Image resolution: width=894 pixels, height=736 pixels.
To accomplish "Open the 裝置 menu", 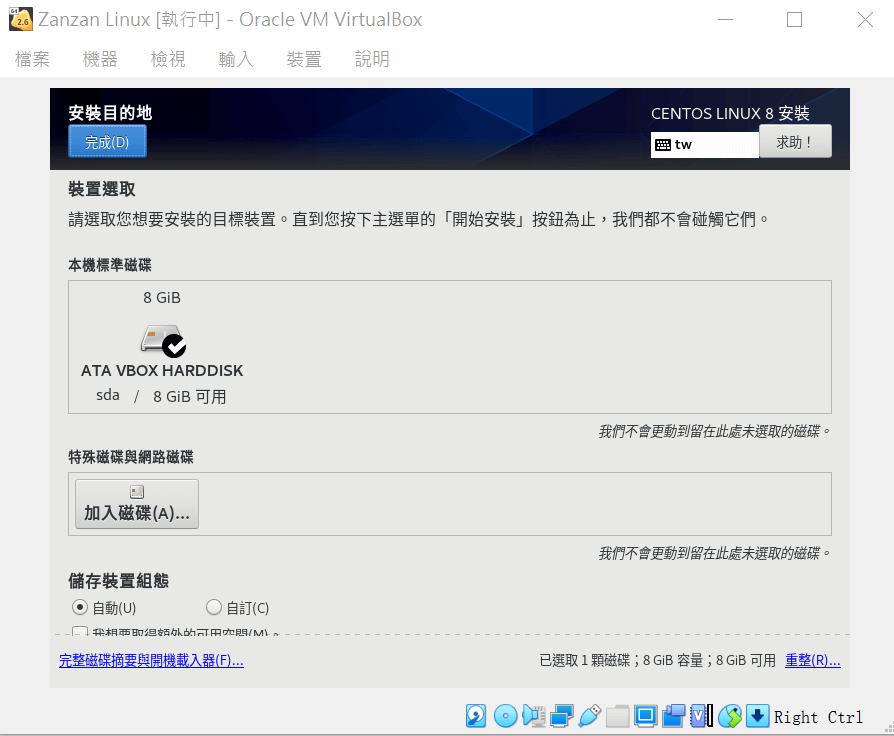I will (x=304, y=59).
